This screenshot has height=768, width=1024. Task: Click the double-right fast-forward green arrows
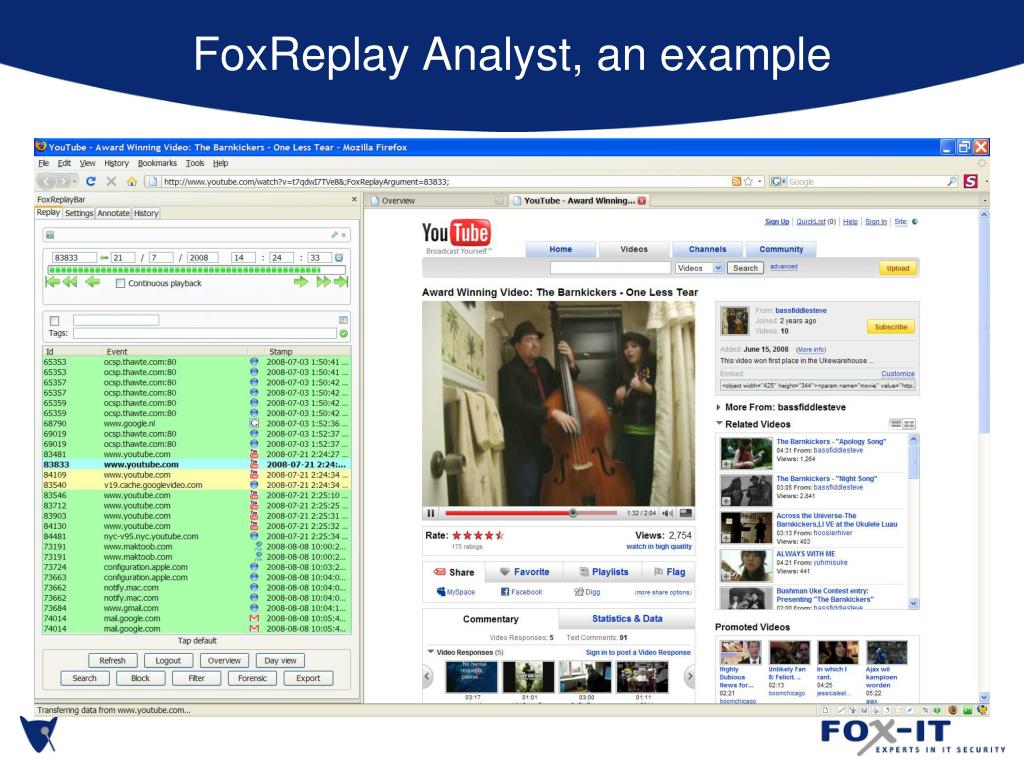point(323,282)
